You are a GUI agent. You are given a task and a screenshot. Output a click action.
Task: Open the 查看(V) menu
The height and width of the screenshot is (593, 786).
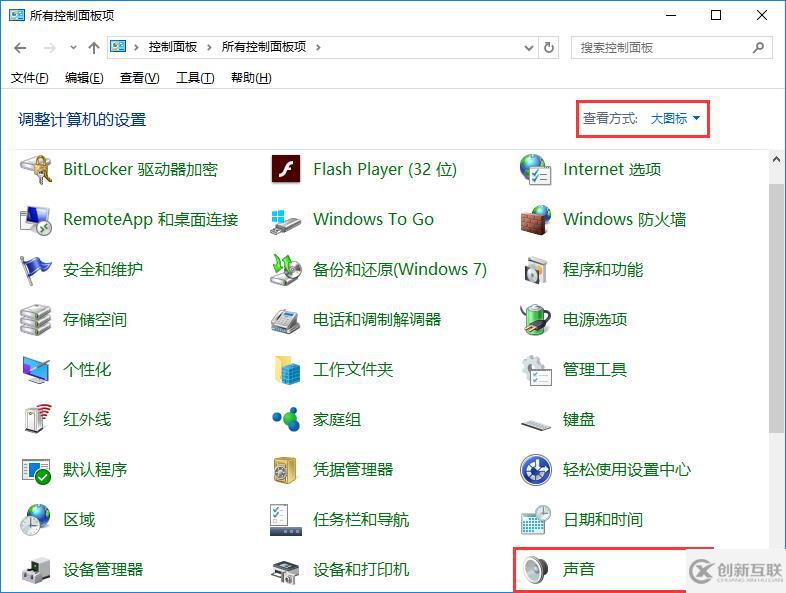click(x=139, y=78)
